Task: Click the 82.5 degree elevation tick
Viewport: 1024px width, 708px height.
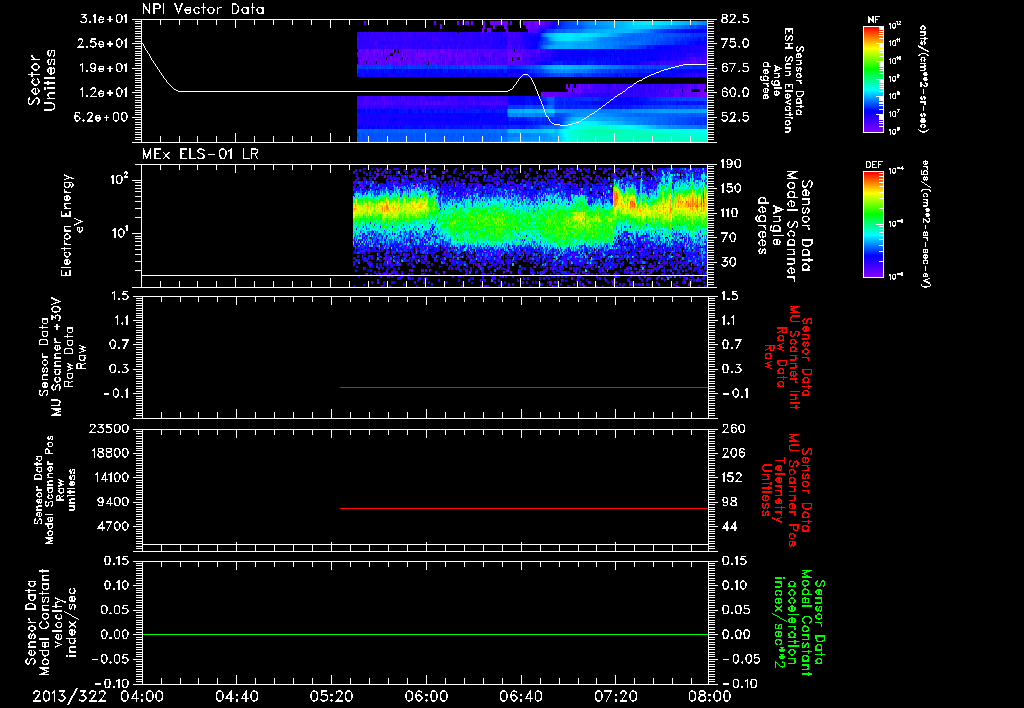Action: (735, 19)
